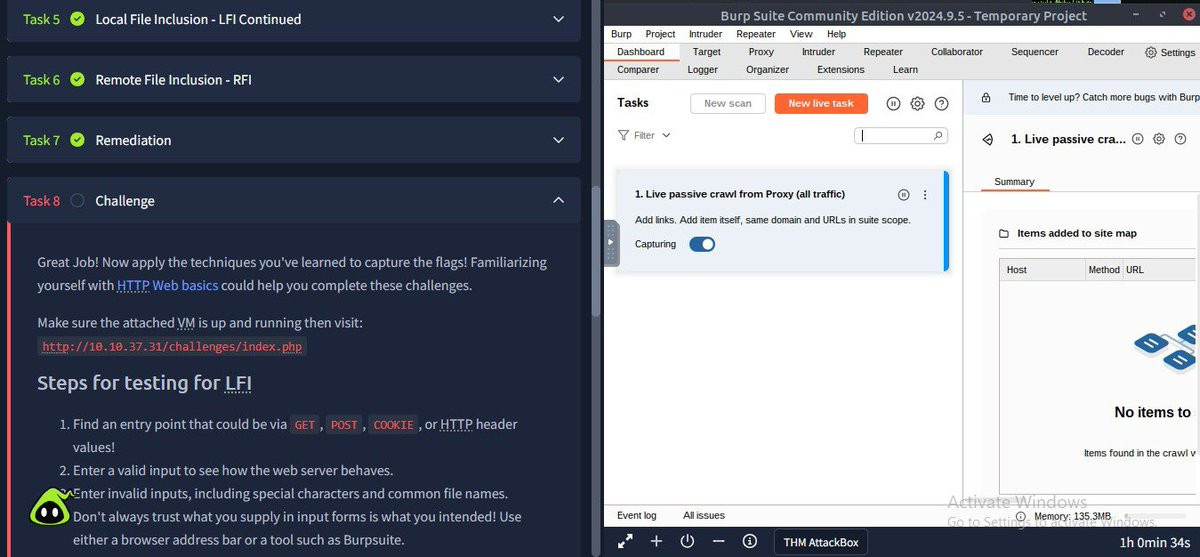Collapse Task 8 Challenge section
Image resolution: width=1200 pixels, height=557 pixels.
558,200
